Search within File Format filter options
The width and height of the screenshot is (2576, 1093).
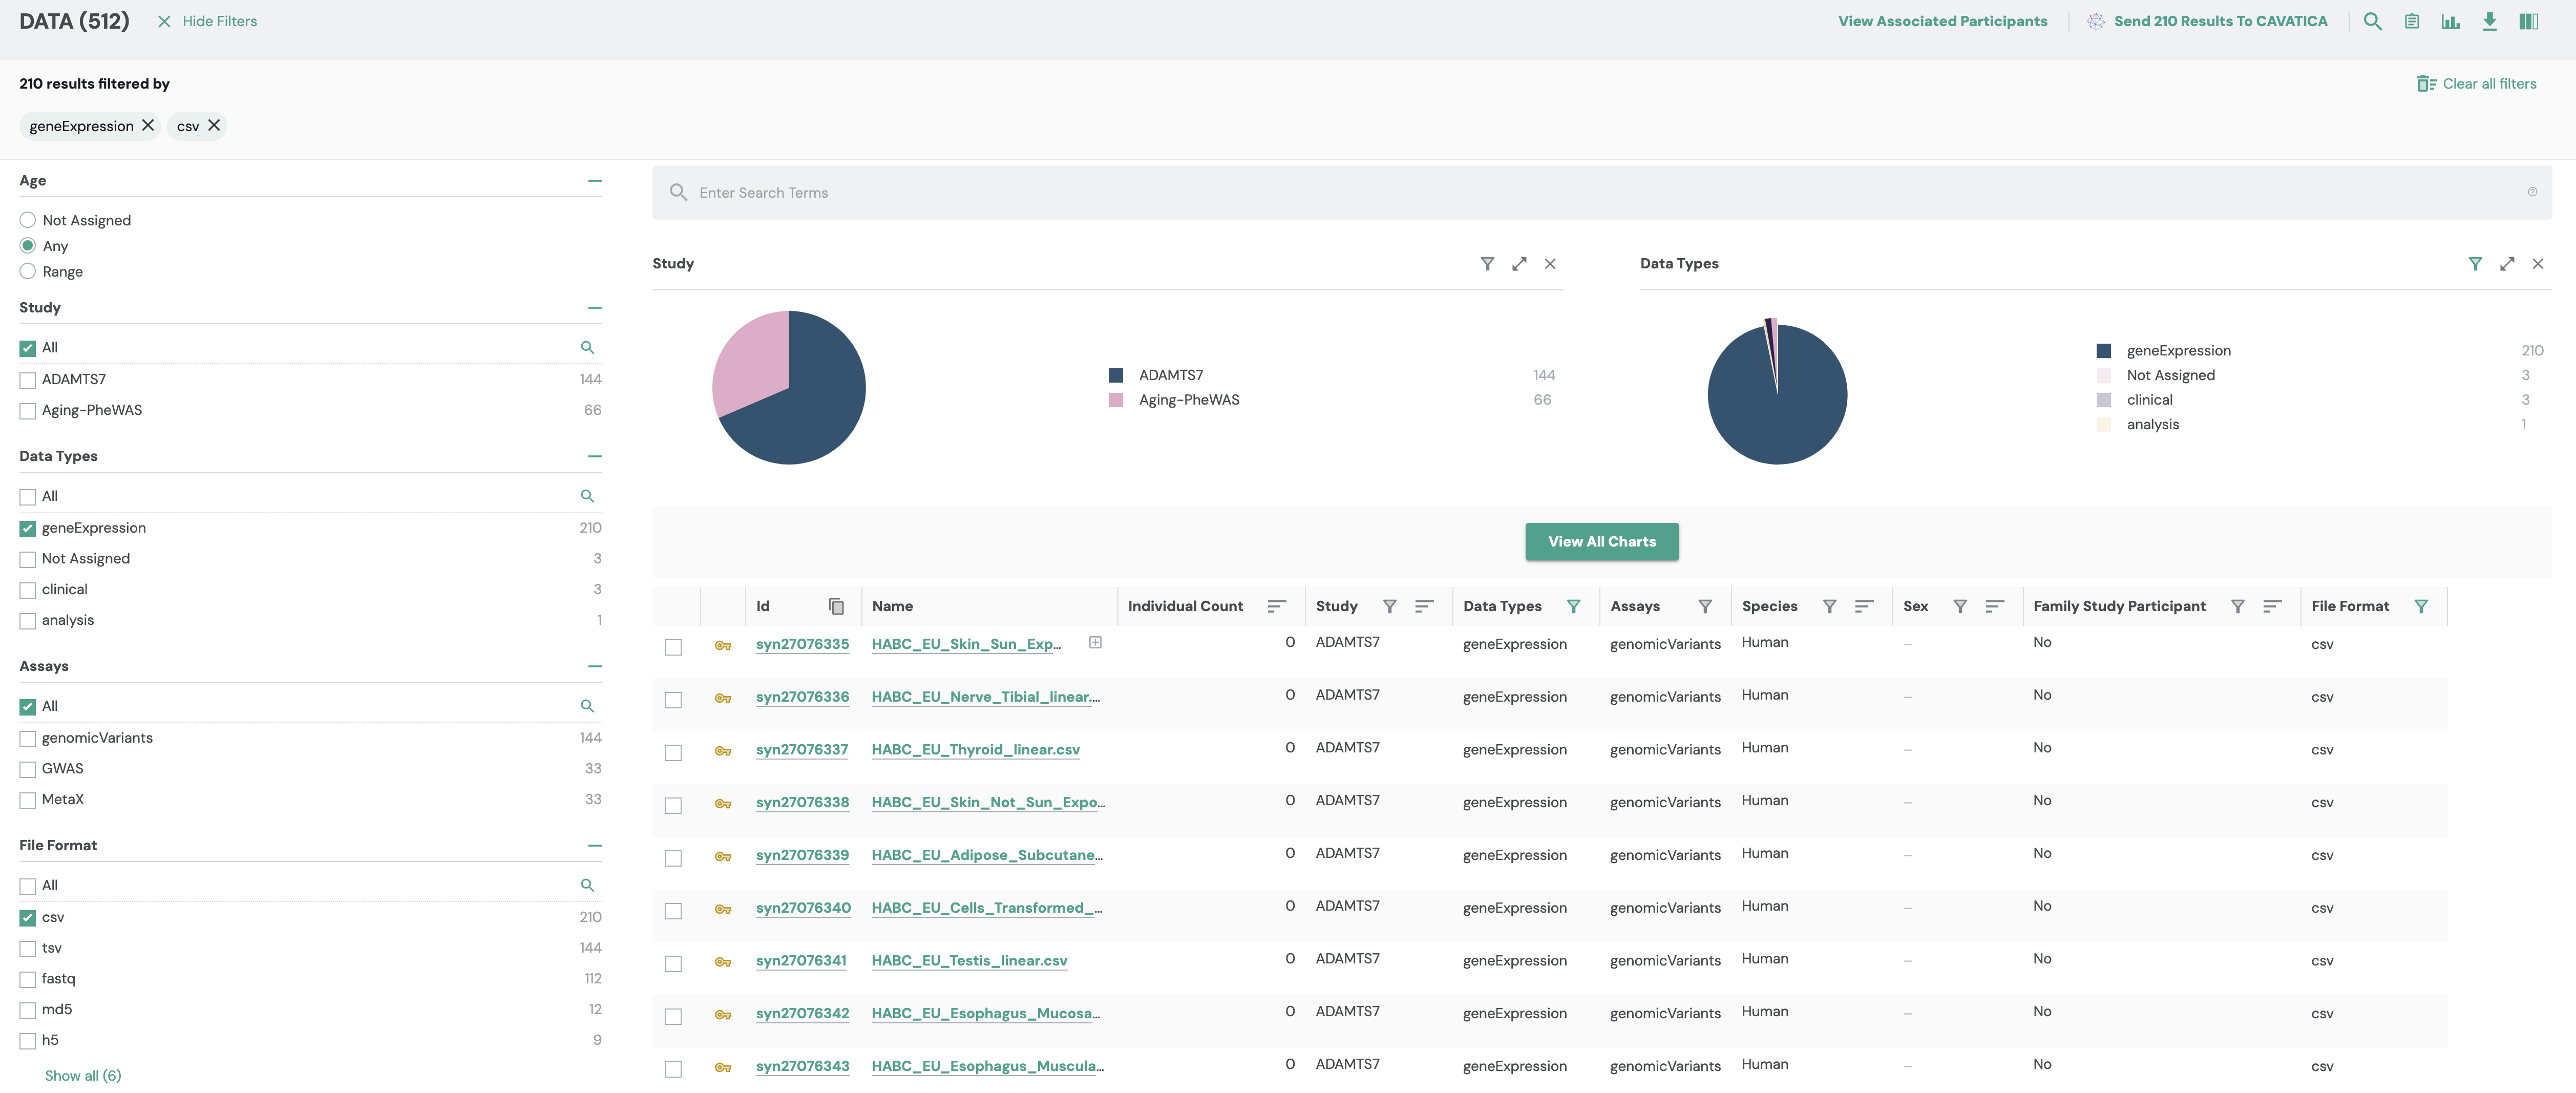pos(587,885)
